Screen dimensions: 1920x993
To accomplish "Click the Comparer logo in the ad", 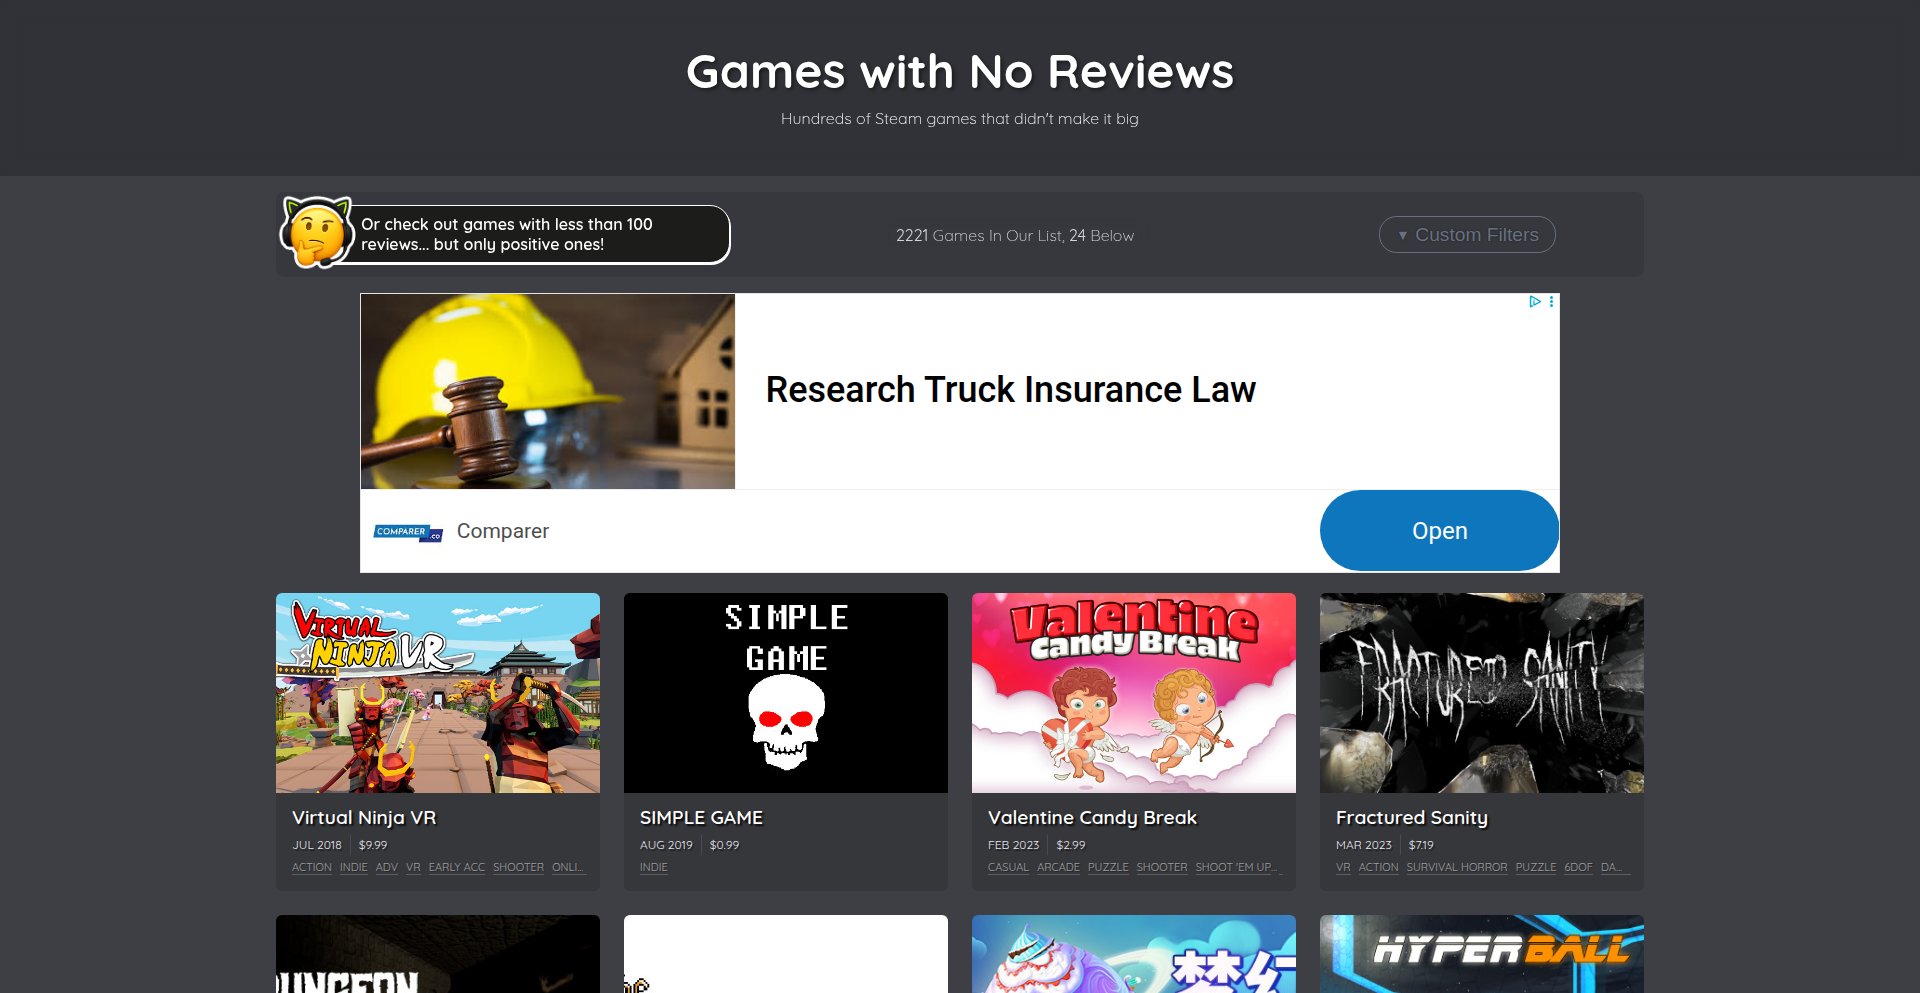I will tap(408, 532).
